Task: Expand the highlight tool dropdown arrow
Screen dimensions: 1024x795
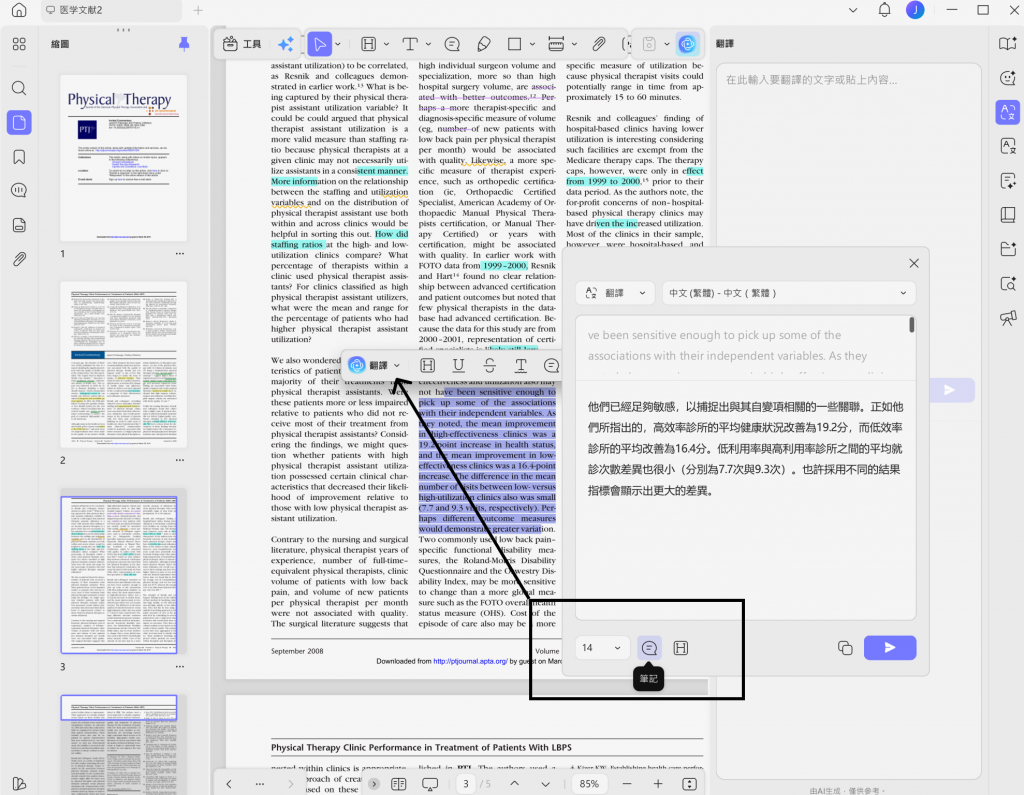Action: point(386,44)
